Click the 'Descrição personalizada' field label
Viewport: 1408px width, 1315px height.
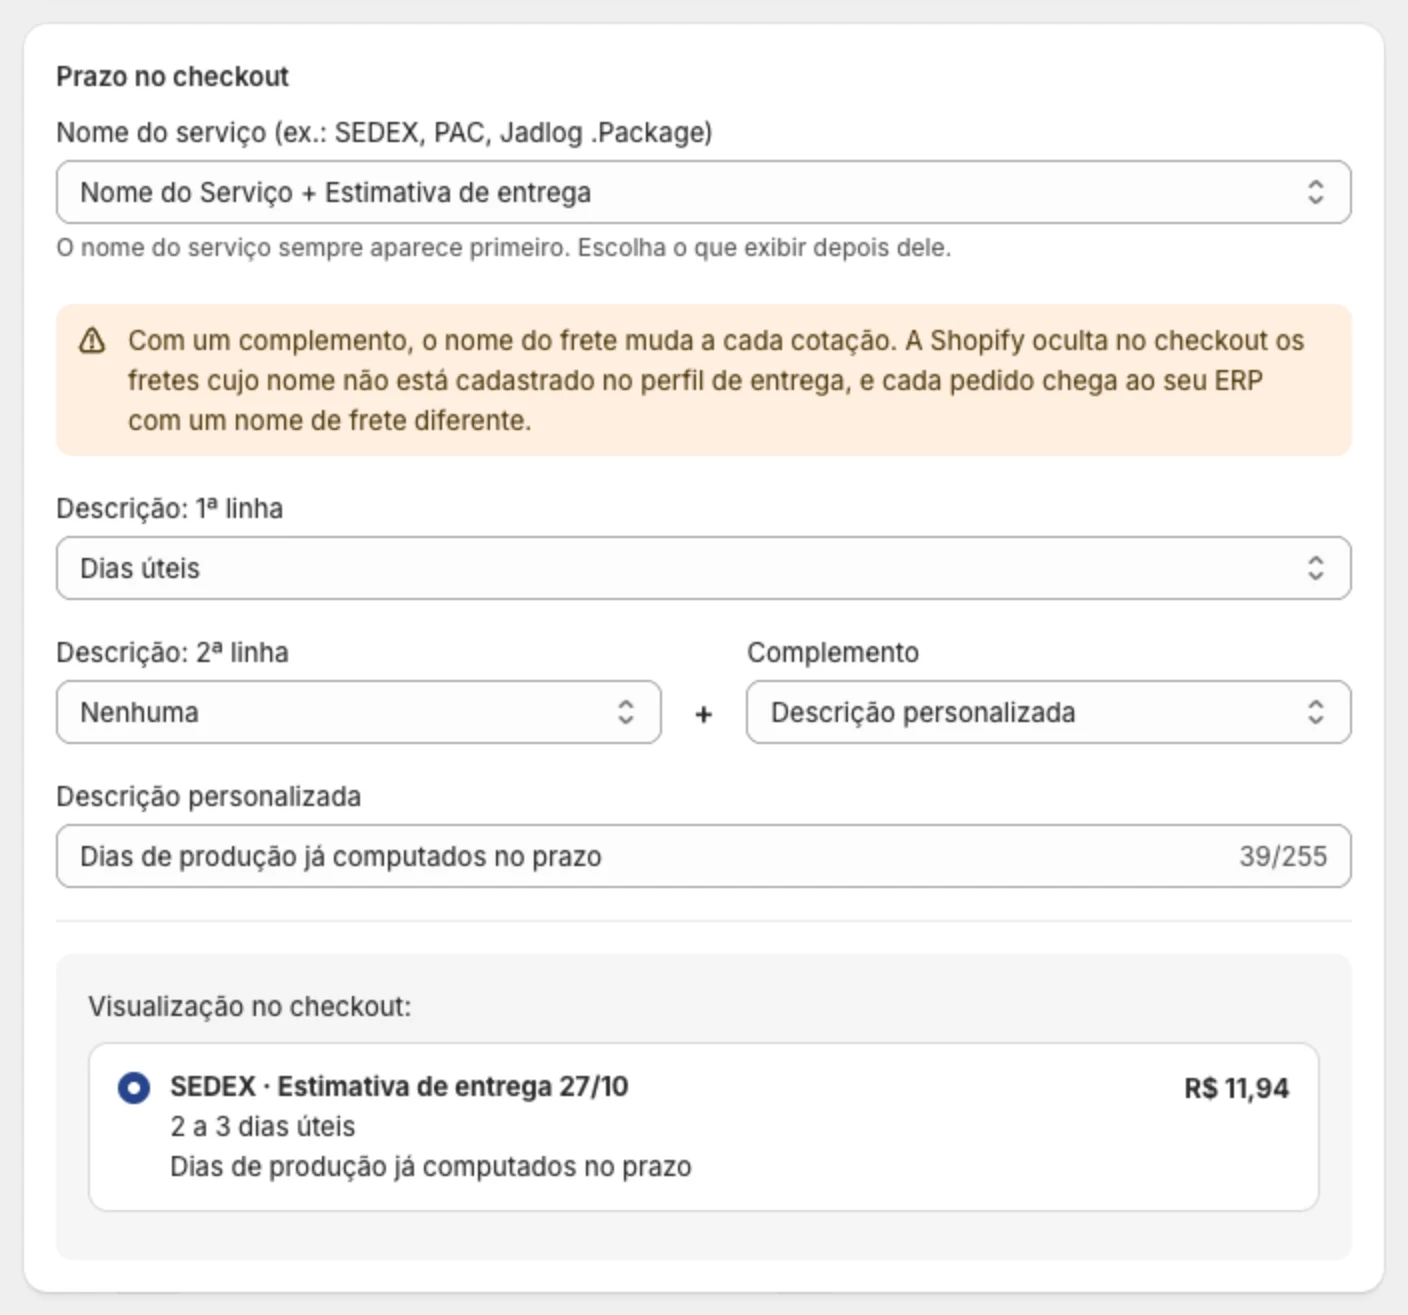pos(208,797)
